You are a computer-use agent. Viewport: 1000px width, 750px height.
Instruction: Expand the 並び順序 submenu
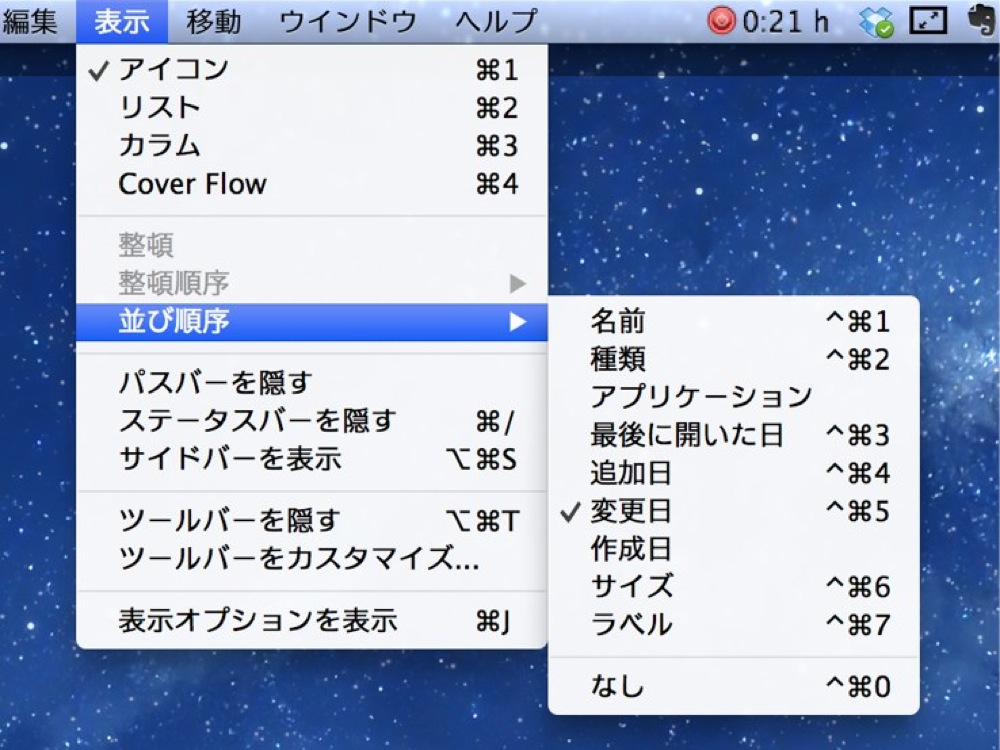(312, 321)
